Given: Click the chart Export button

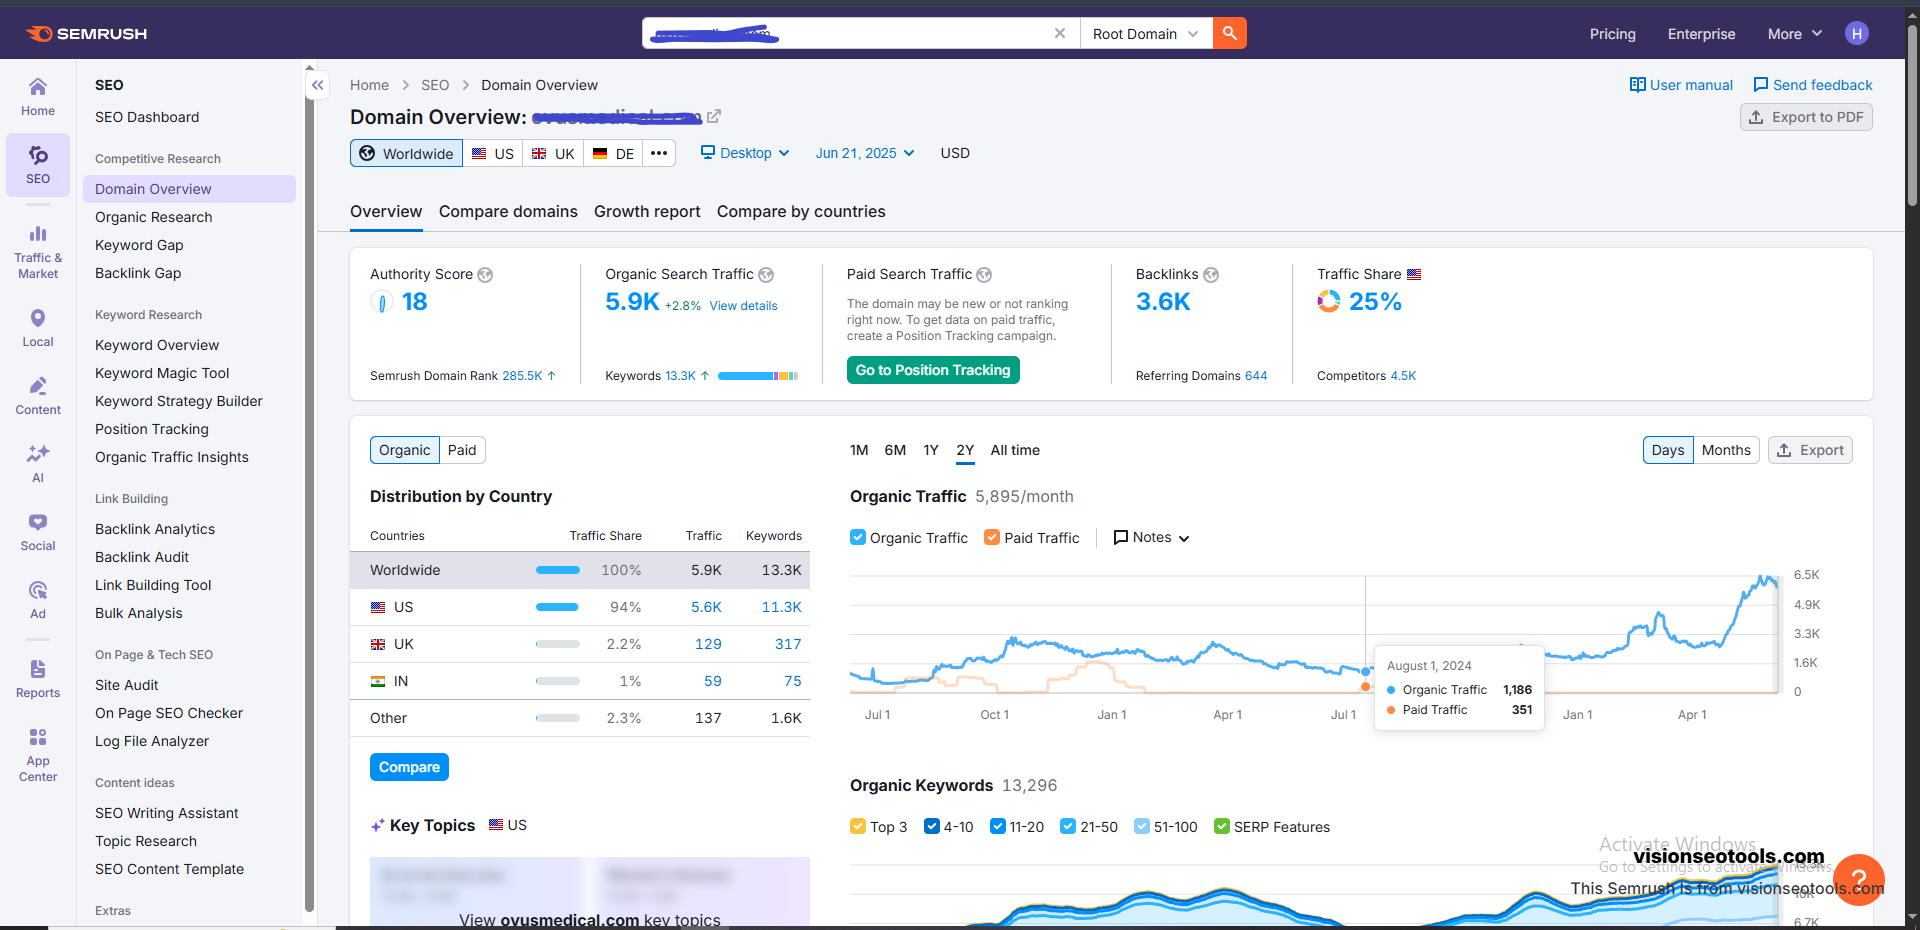Looking at the screenshot, I should click(1810, 450).
